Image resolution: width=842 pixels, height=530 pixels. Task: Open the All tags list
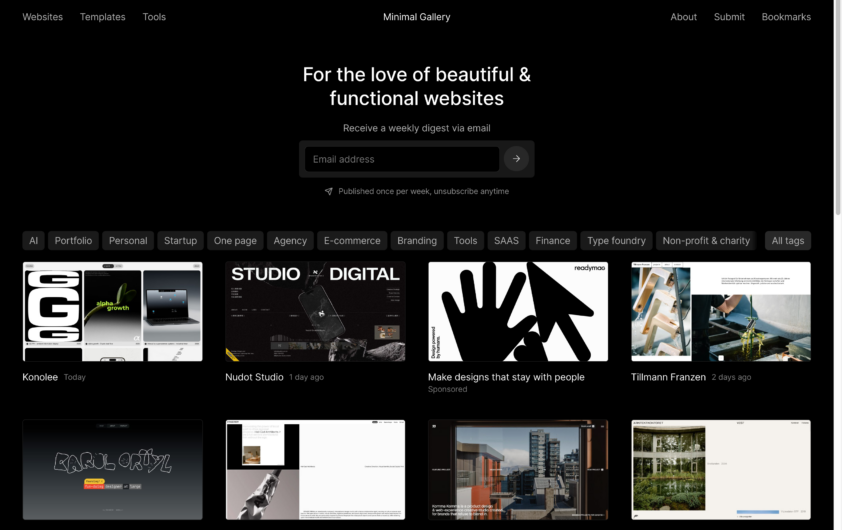[x=788, y=241]
